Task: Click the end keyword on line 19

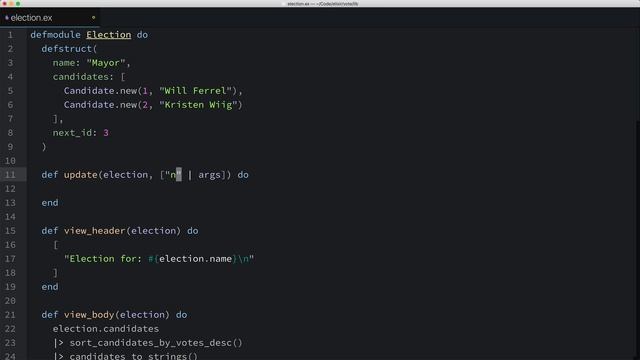Action: (50, 287)
